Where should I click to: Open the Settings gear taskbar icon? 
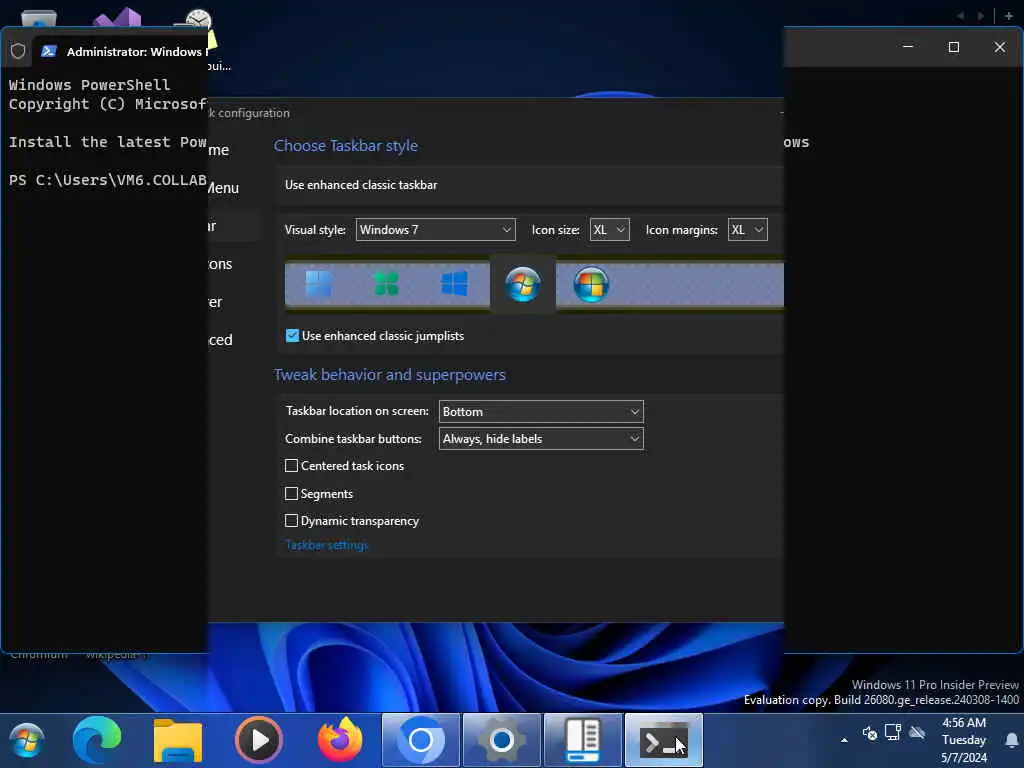[x=502, y=741]
